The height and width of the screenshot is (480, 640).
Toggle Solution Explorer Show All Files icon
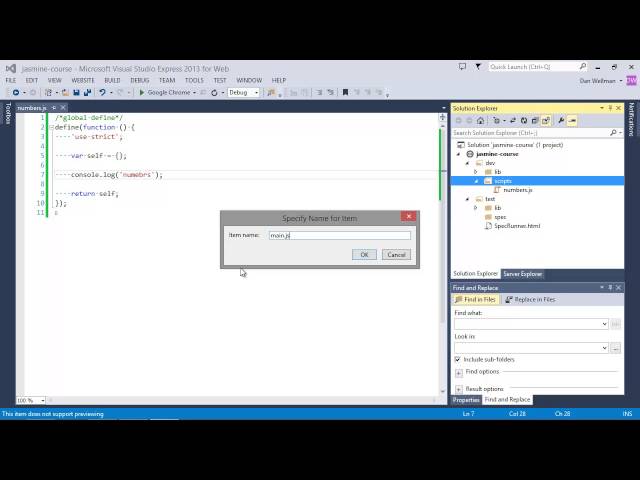[546, 120]
